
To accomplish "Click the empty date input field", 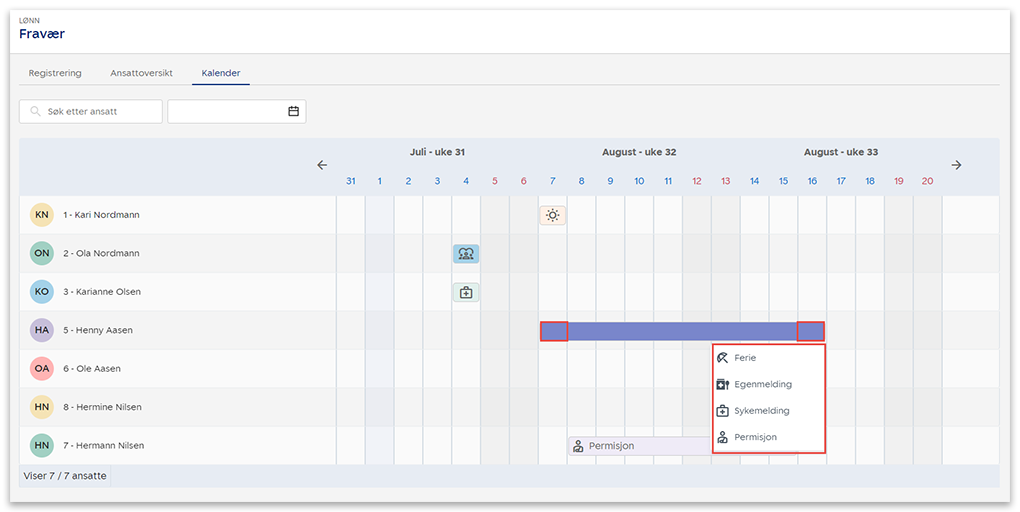I will coord(226,111).
